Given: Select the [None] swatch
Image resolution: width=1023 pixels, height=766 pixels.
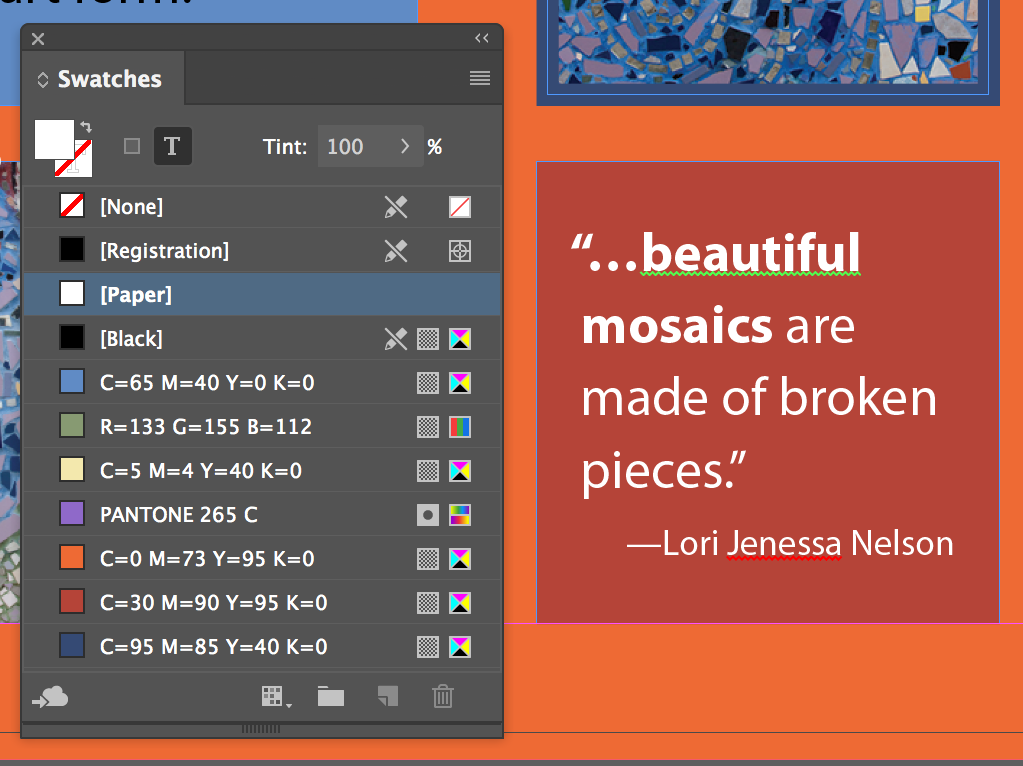Looking at the screenshot, I should click(x=261, y=207).
